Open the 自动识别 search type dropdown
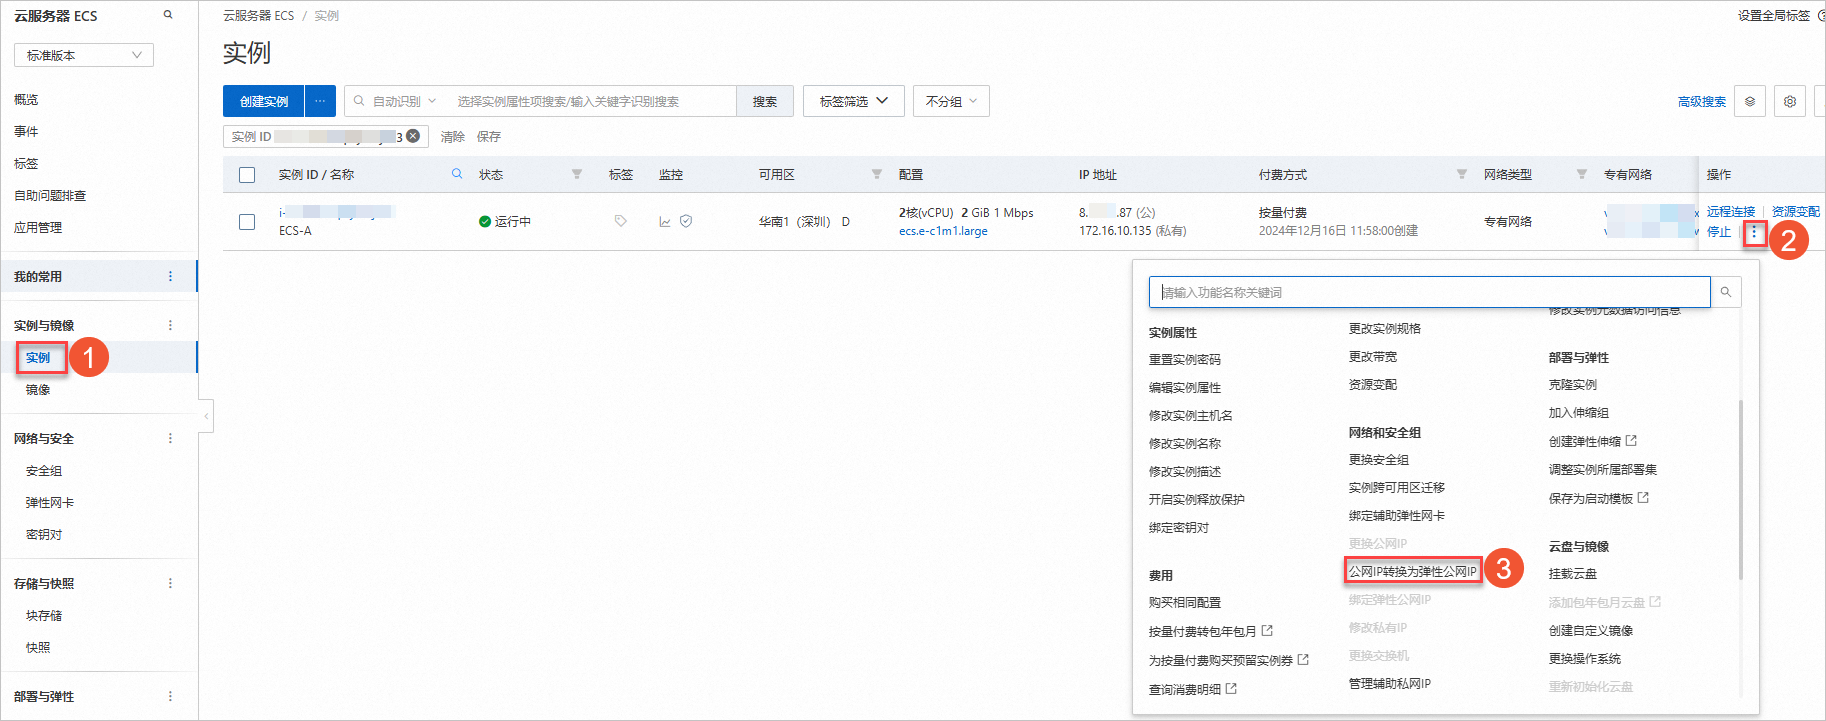This screenshot has width=1826, height=721. click(396, 101)
